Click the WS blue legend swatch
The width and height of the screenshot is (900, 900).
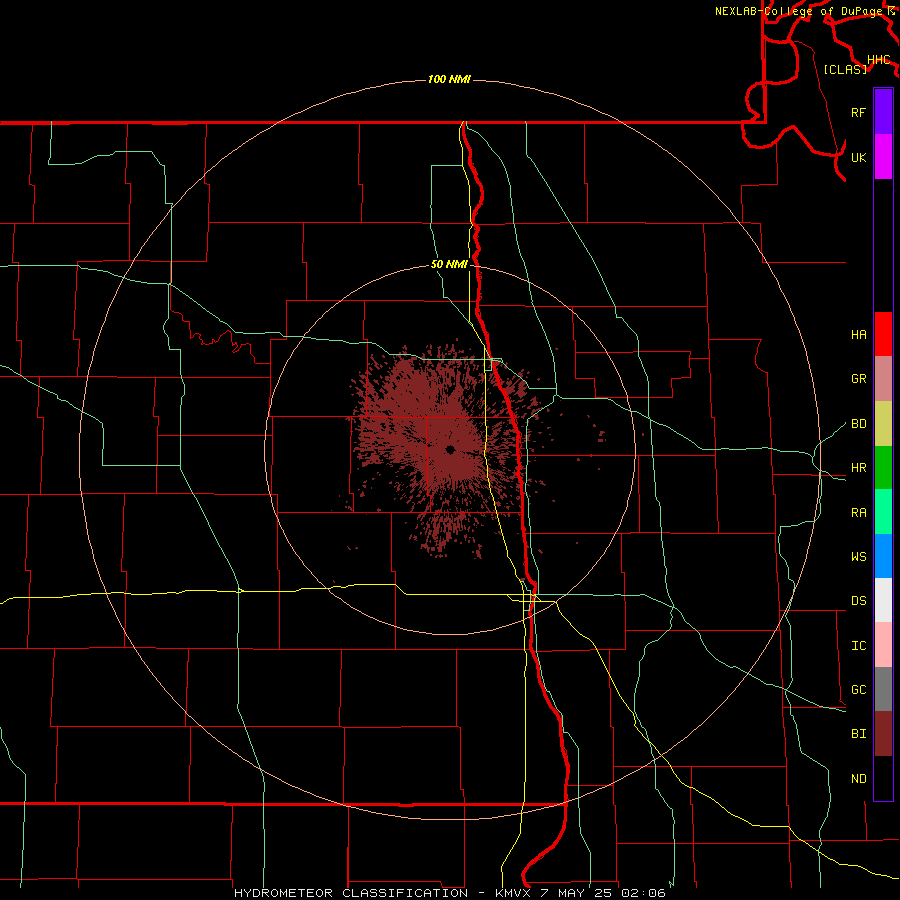[x=883, y=556]
